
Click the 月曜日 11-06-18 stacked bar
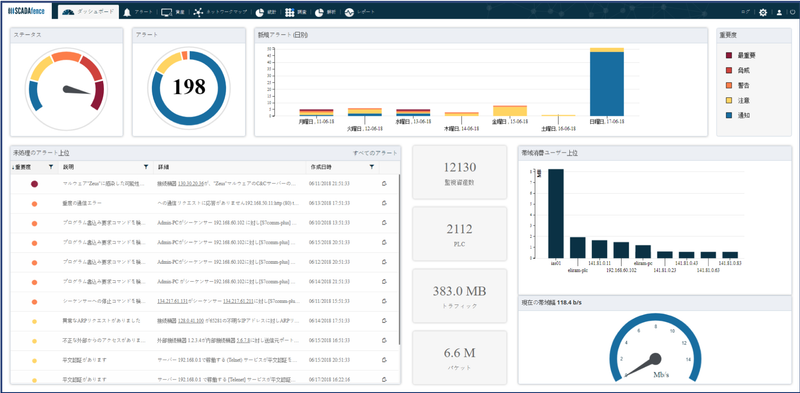tap(316, 112)
